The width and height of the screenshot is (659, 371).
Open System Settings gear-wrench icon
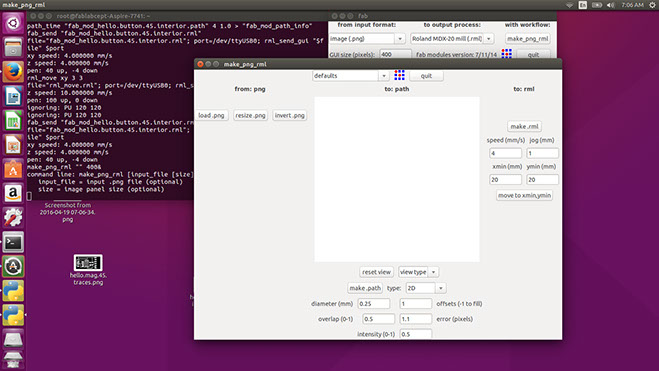point(13,218)
